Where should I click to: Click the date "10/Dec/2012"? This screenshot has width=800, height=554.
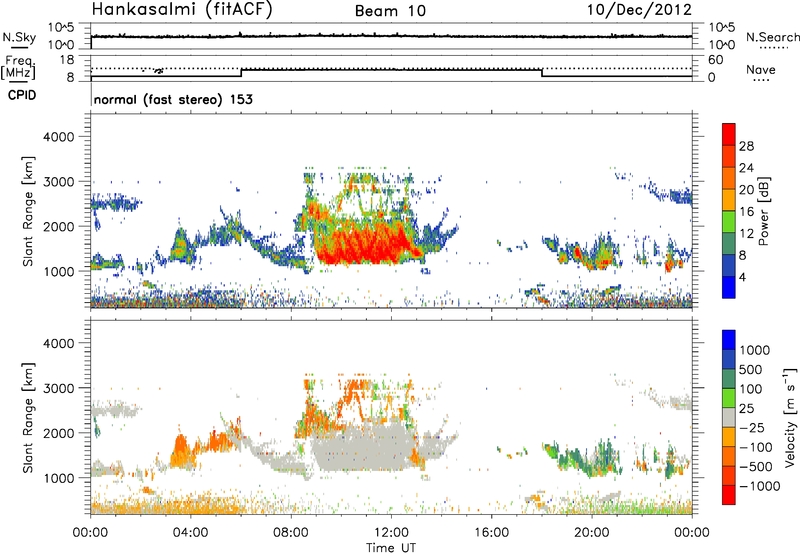[639, 9]
